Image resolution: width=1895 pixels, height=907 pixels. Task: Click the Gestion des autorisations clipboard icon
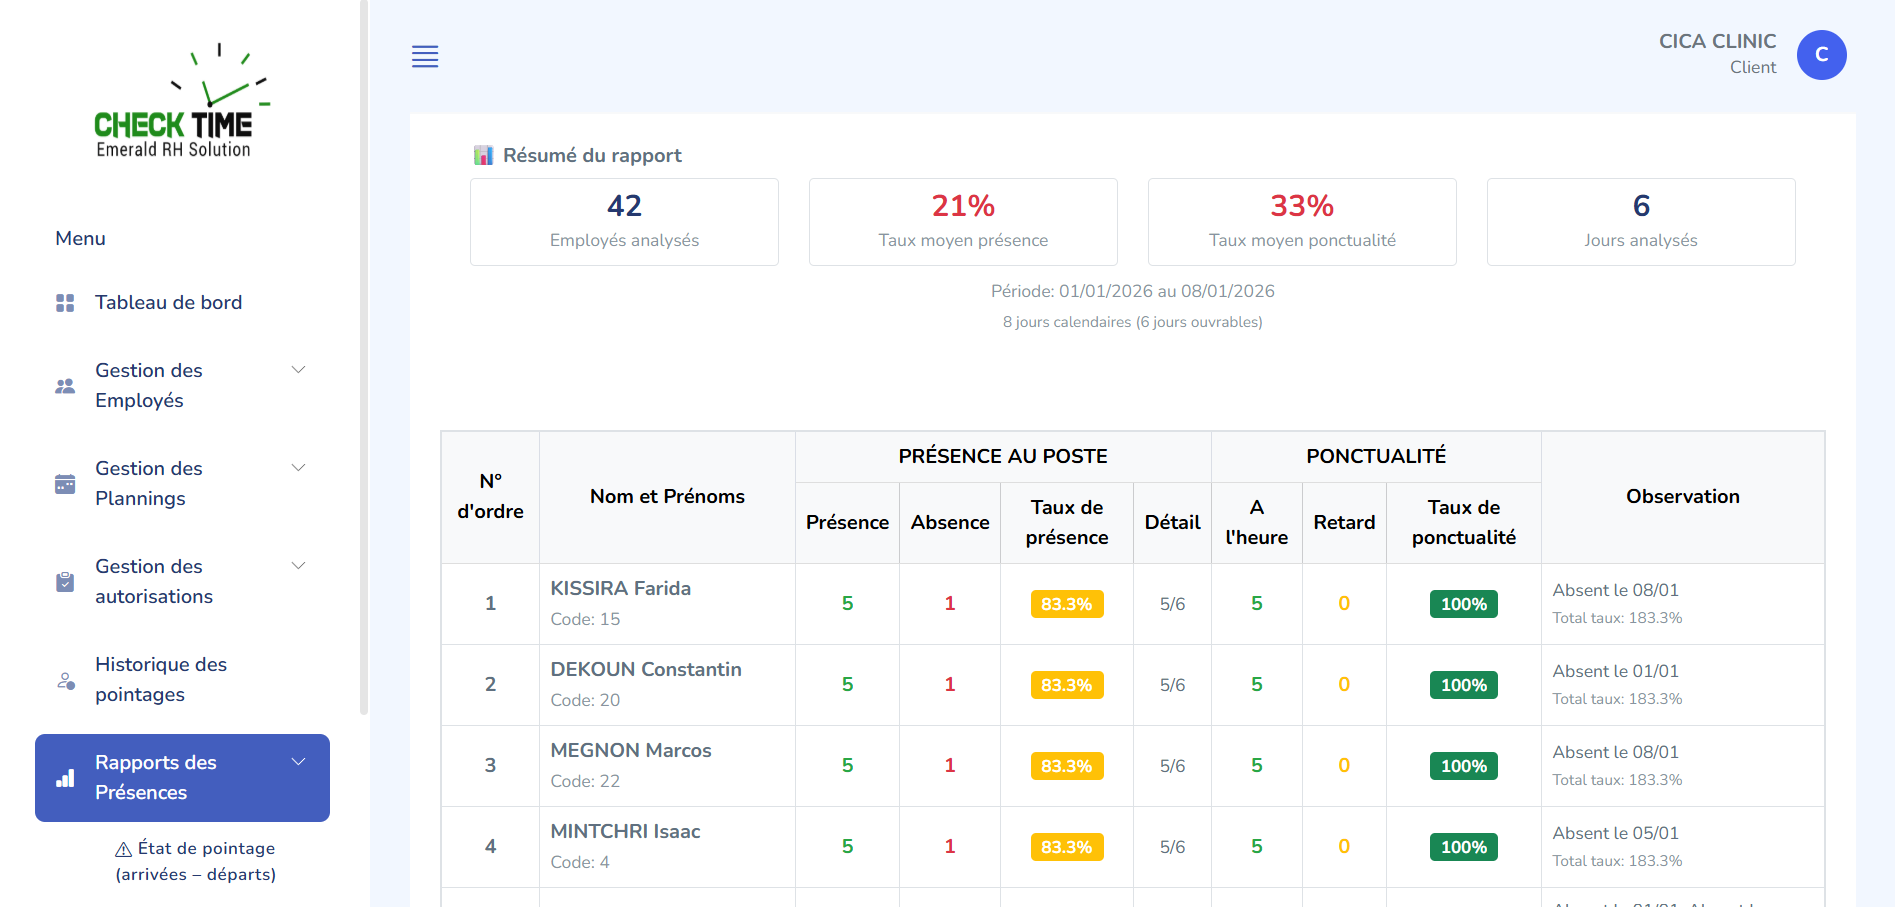(64, 581)
